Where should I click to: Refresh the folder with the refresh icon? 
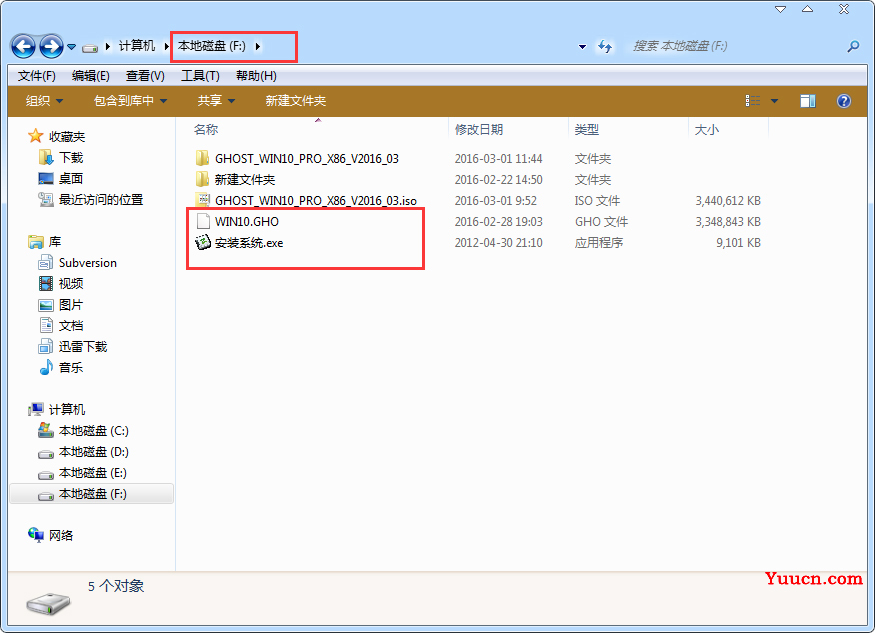pyautogui.click(x=605, y=46)
